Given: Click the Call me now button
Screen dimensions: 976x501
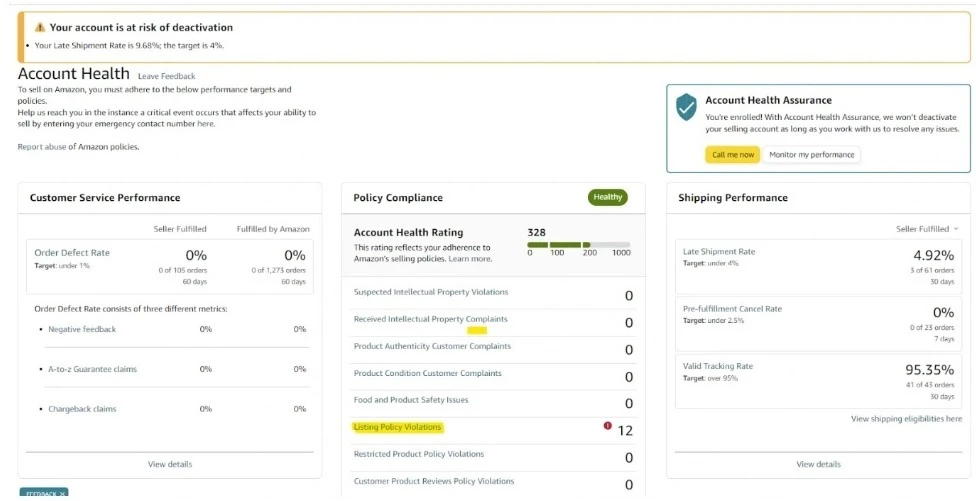Looking at the screenshot, I should (x=733, y=155).
